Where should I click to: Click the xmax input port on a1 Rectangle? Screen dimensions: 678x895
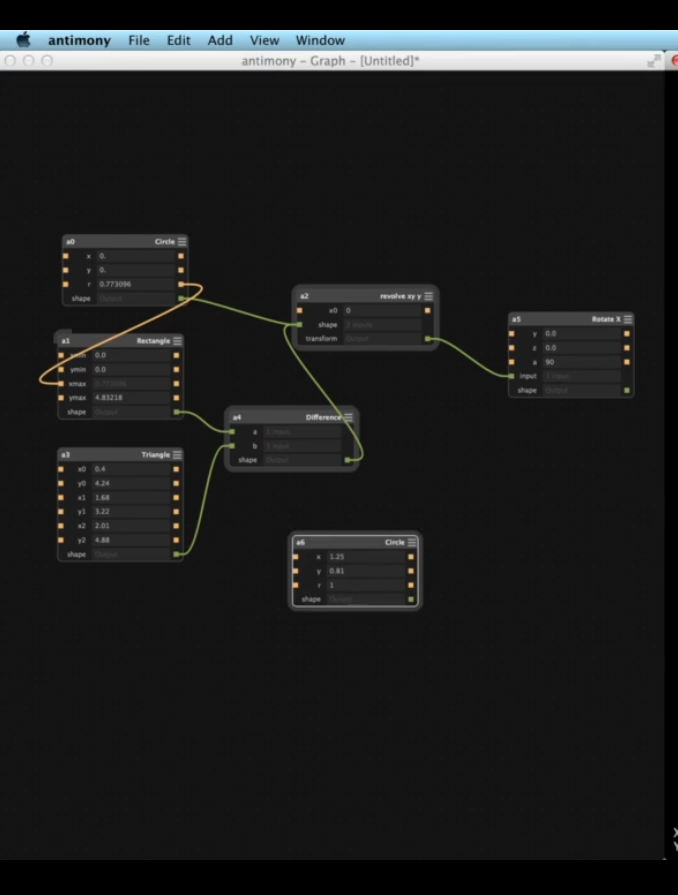pos(61,384)
